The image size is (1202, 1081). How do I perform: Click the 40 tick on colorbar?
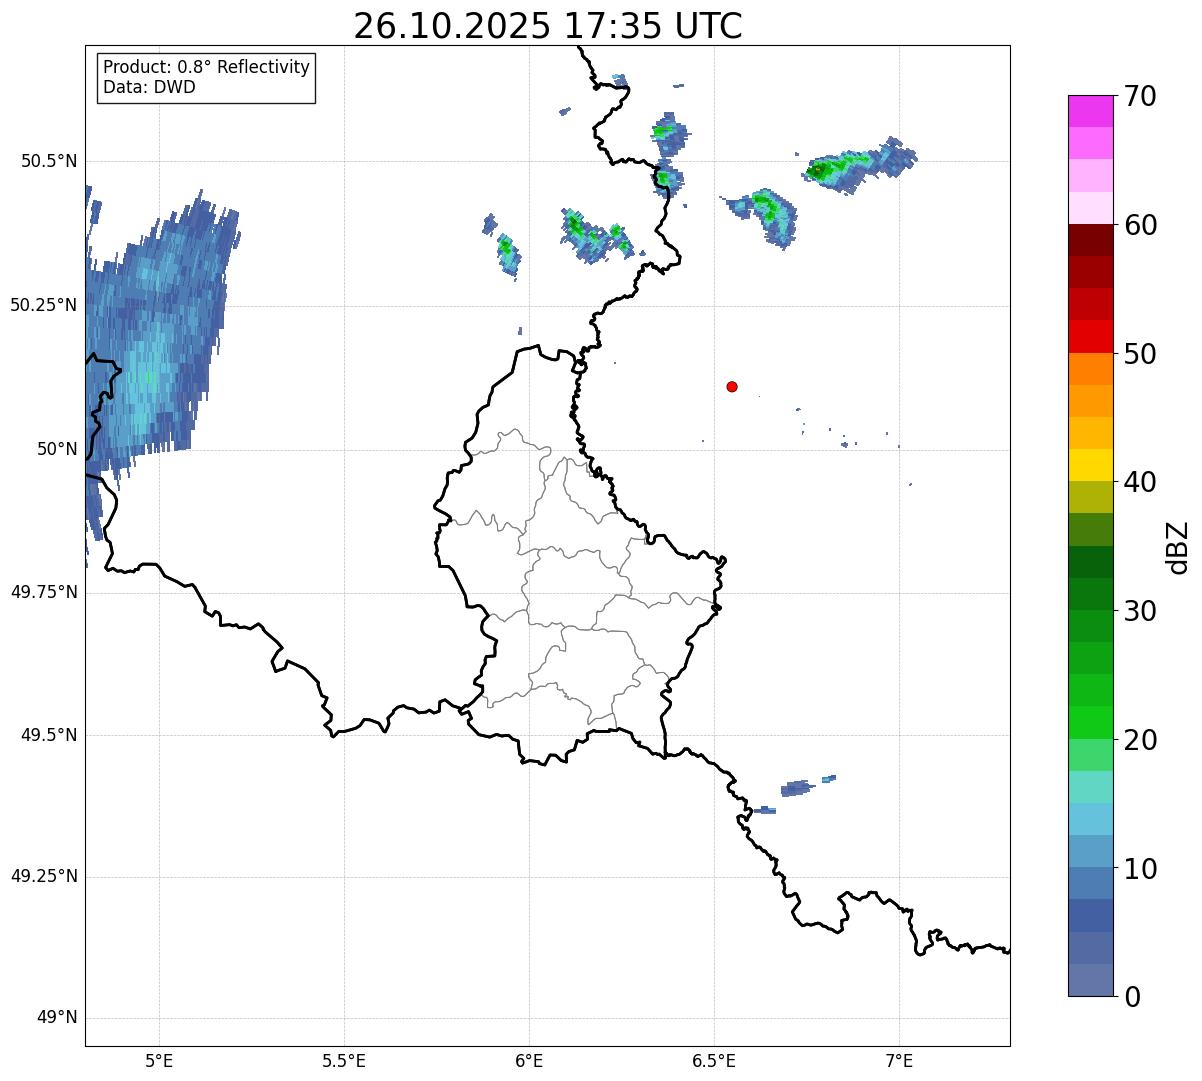pyautogui.click(x=1140, y=482)
